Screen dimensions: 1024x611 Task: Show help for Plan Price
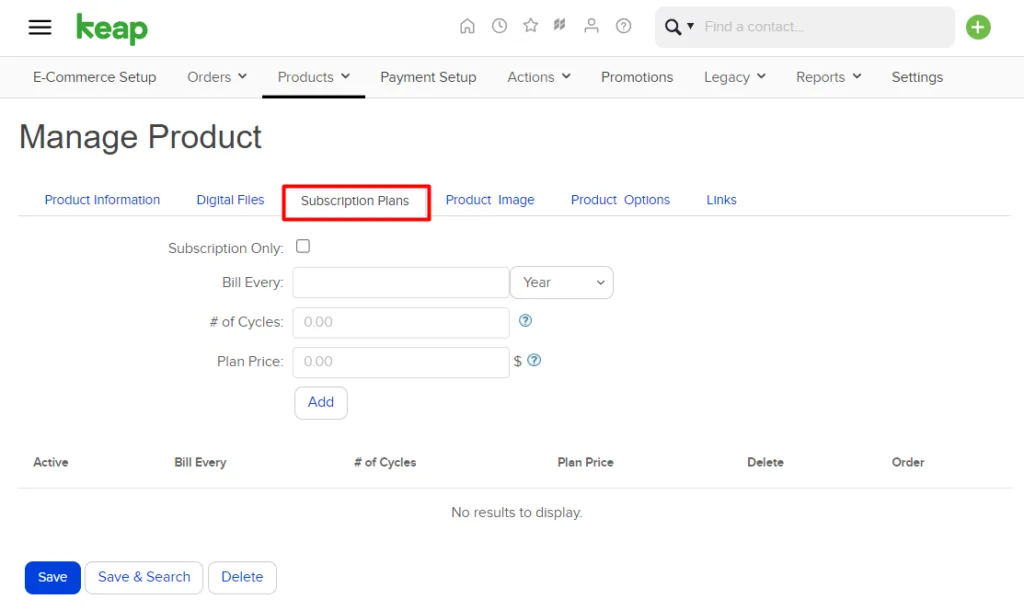[x=534, y=360]
